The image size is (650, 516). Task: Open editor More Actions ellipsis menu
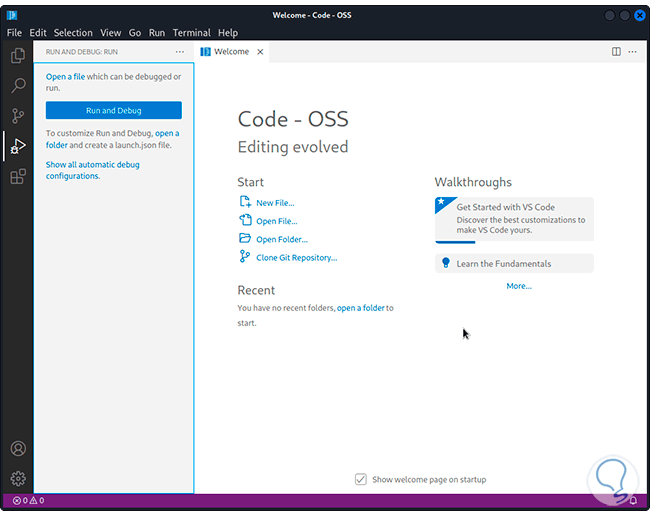(635, 51)
